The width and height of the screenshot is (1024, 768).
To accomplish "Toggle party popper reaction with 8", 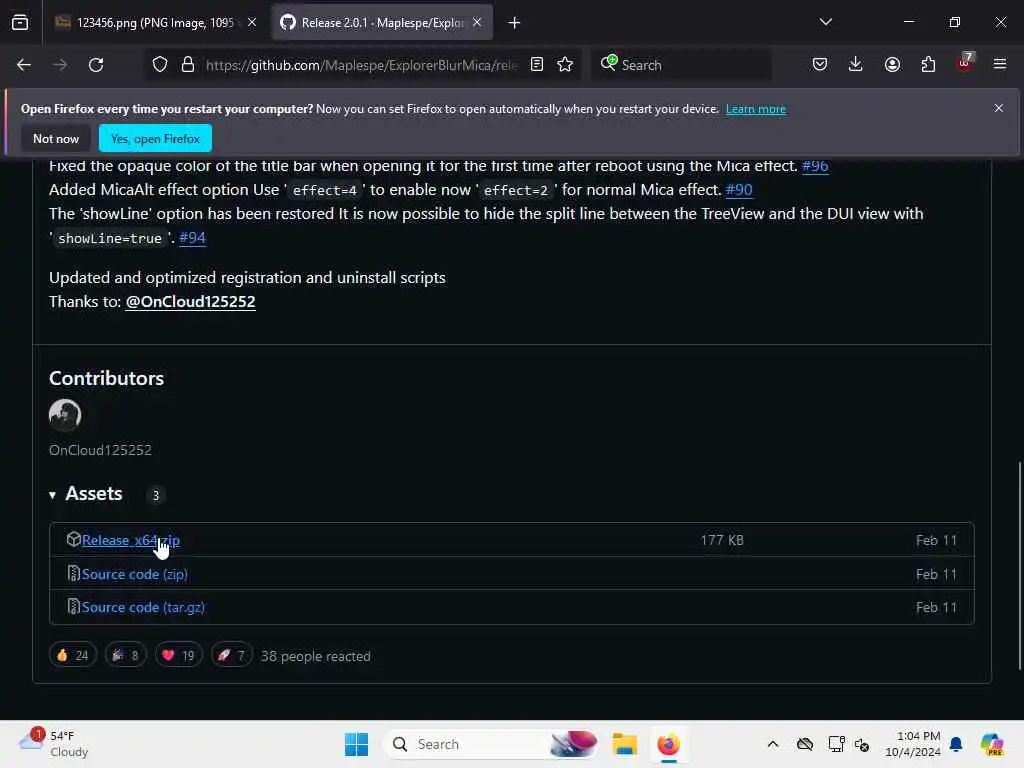I will (x=125, y=655).
